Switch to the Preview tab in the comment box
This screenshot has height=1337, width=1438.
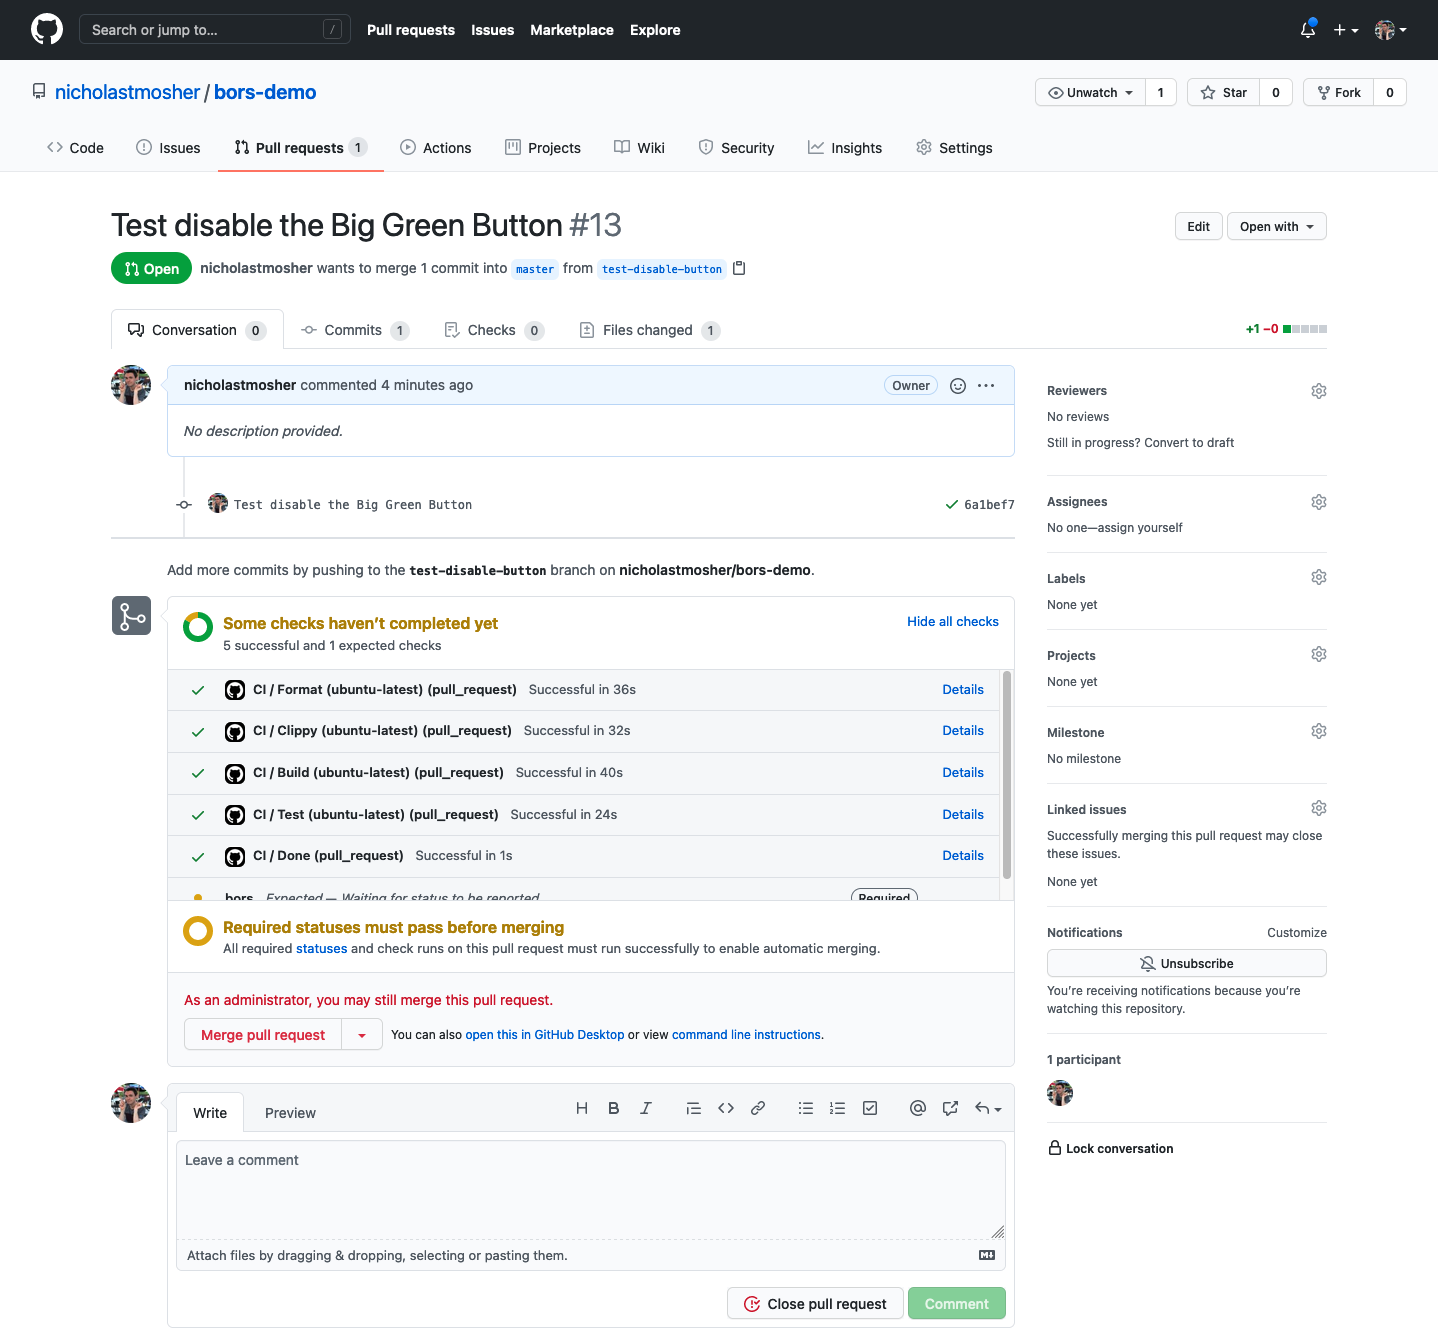[x=290, y=1112]
